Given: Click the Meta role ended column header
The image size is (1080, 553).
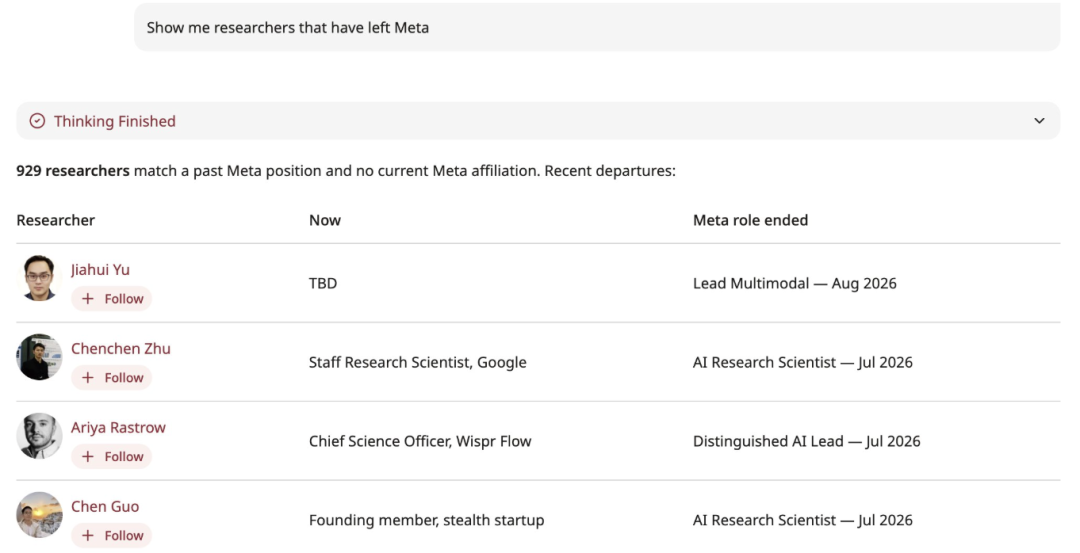Looking at the screenshot, I should (x=750, y=220).
